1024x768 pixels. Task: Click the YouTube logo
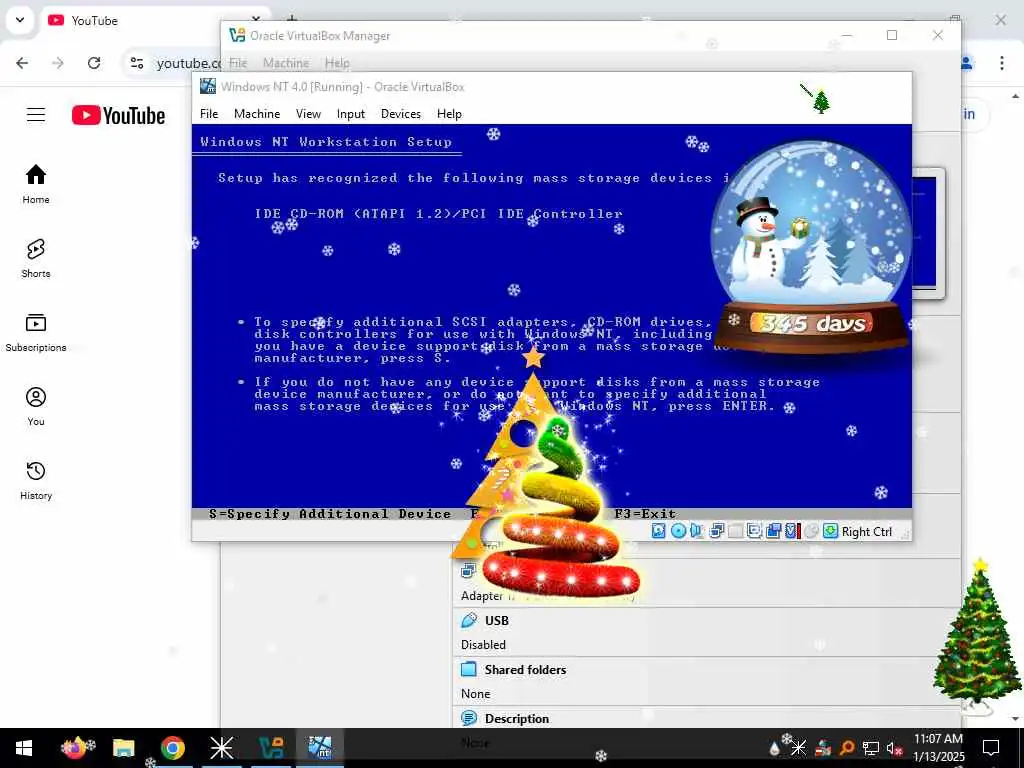point(118,116)
